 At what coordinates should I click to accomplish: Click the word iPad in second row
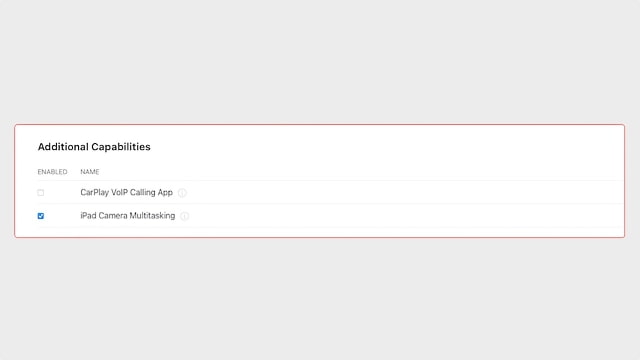point(88,216)
